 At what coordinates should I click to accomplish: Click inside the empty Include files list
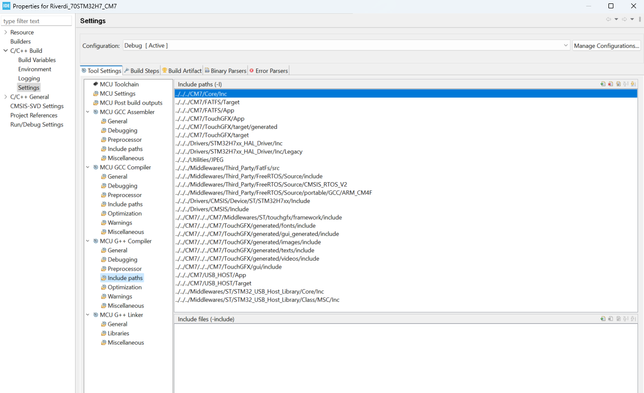pyautogui.click(x=406, y=358)
